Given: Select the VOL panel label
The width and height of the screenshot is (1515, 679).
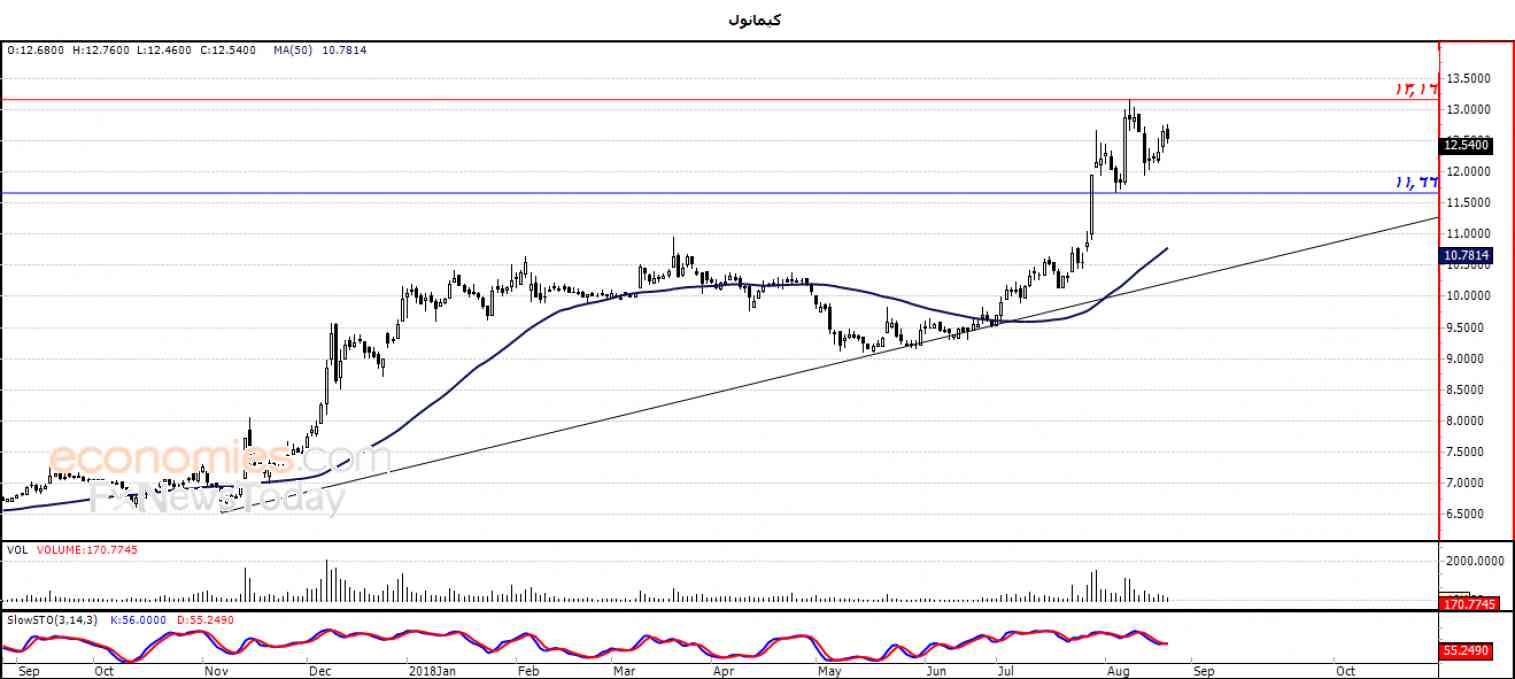Looking at the screenshot, I should [17, 550].
